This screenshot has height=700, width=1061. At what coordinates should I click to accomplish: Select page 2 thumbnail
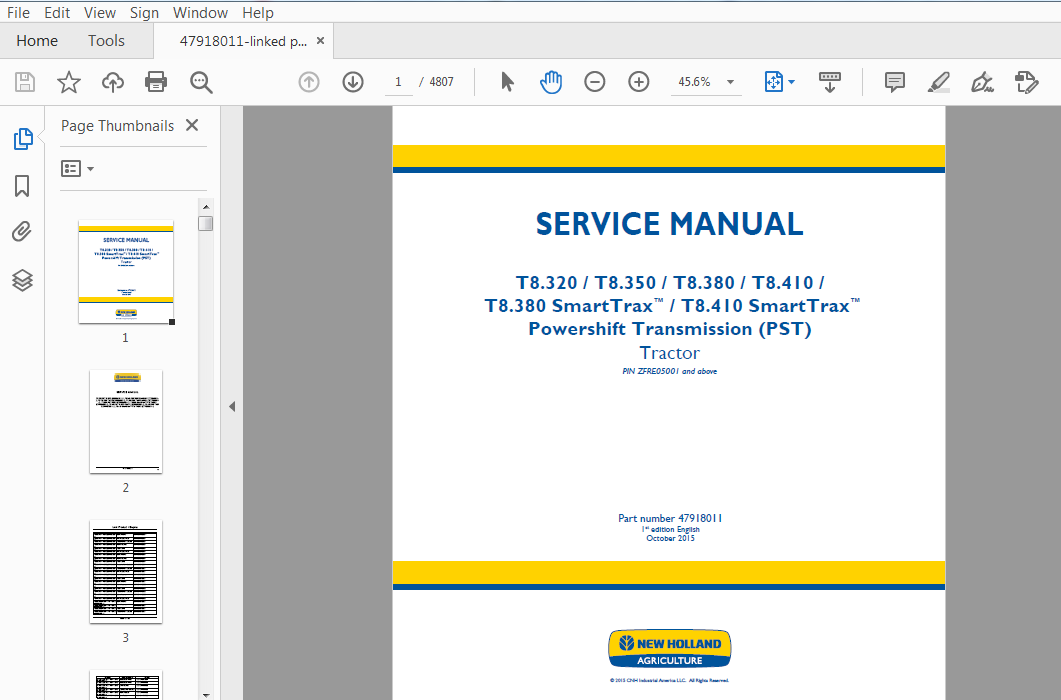(x=126, y=422)
